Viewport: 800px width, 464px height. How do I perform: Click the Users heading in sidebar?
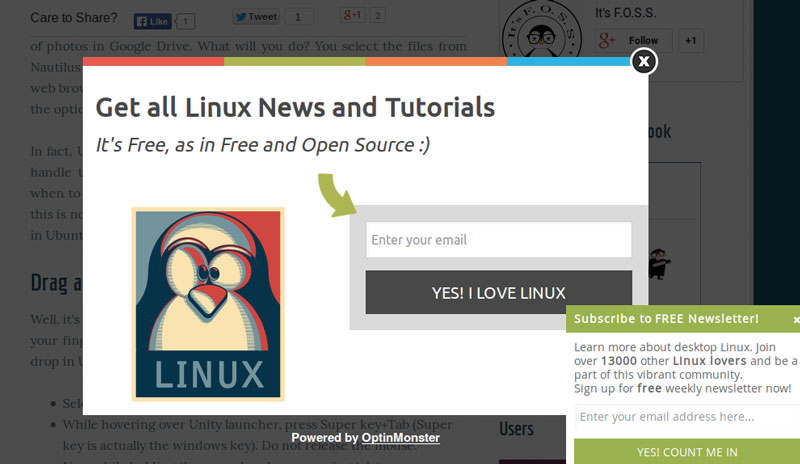516,429
